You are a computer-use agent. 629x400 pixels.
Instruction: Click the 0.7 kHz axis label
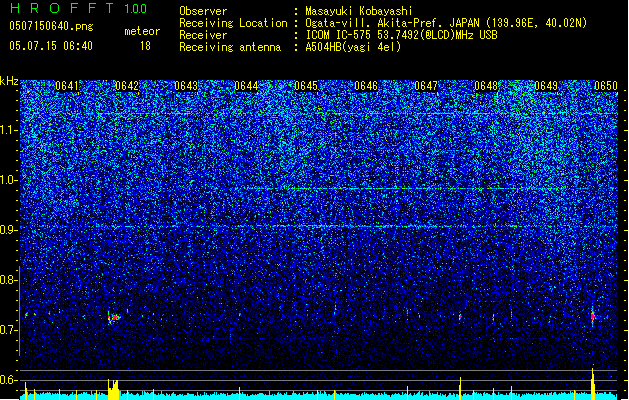click(9, 330)
